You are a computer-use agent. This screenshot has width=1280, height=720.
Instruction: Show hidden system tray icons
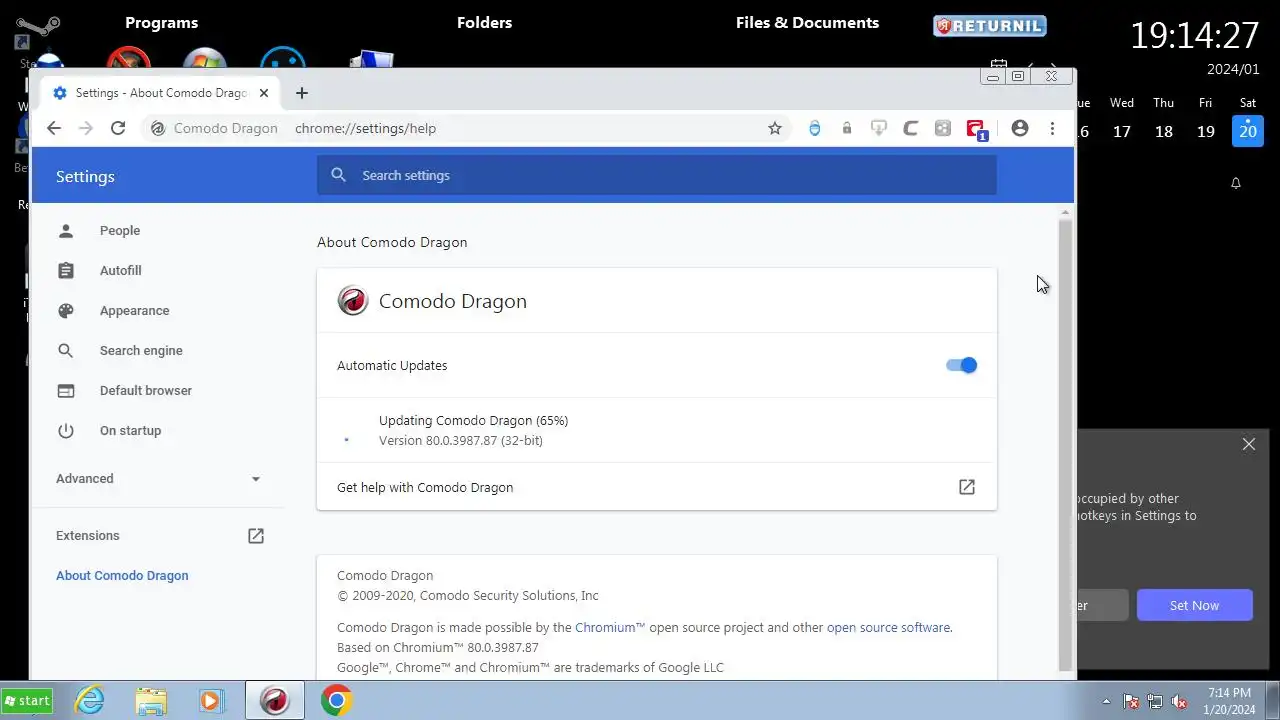coord(1106,701)
